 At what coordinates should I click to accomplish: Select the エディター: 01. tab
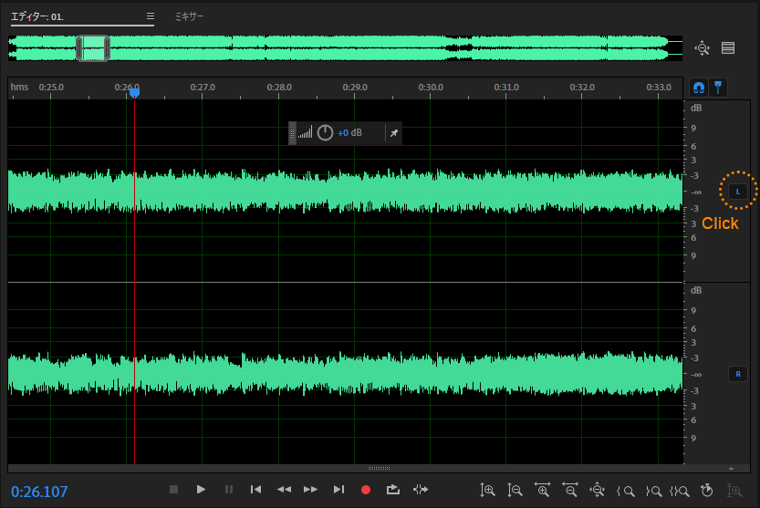click(x=37, y=16)
